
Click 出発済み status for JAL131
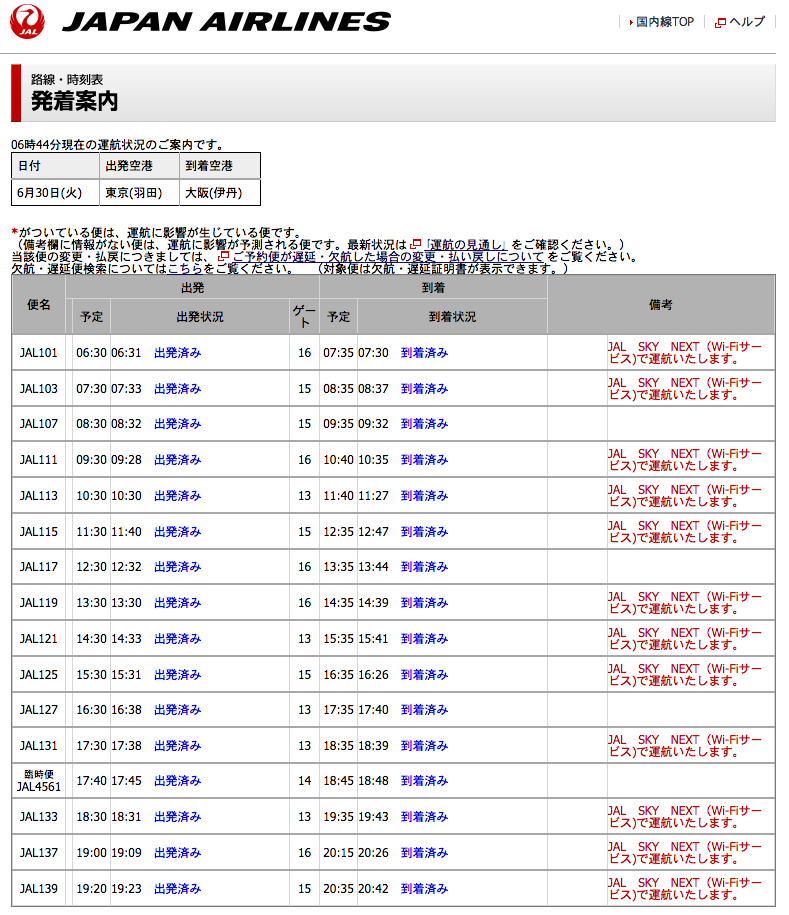click(177, 746)
